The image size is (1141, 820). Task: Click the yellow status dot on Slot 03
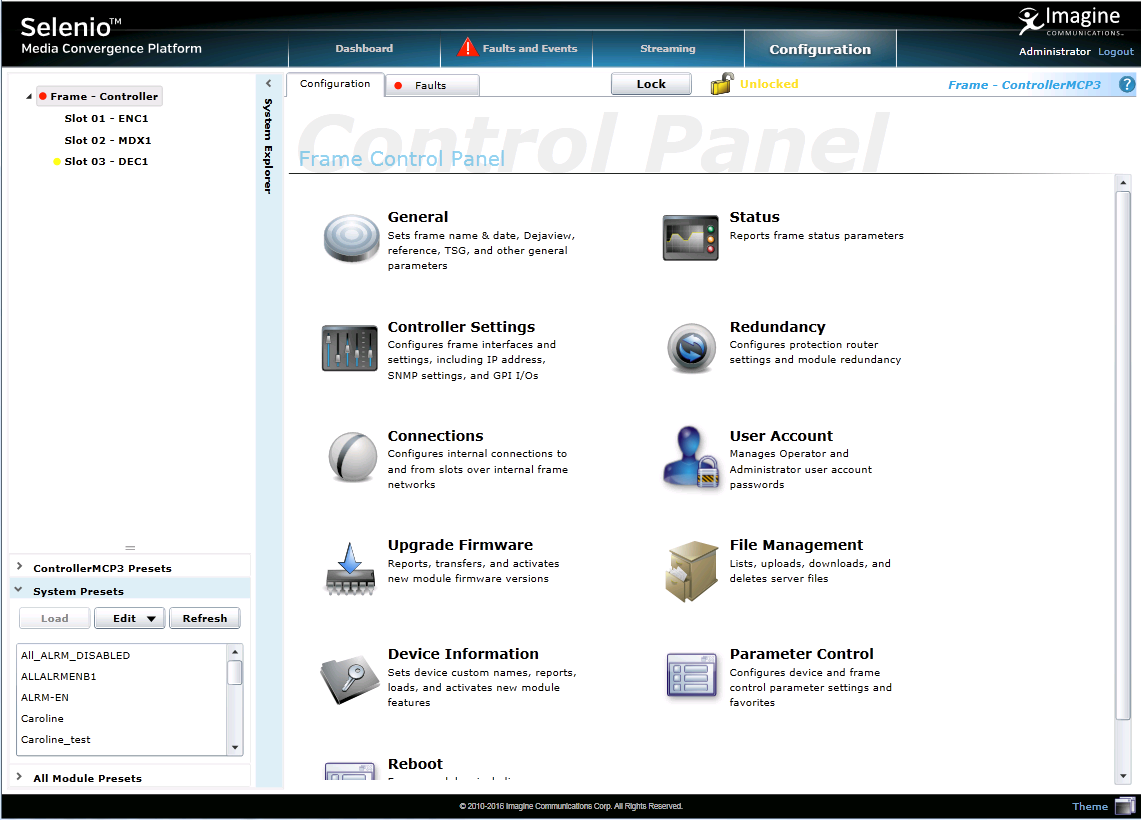click(57, 162)
